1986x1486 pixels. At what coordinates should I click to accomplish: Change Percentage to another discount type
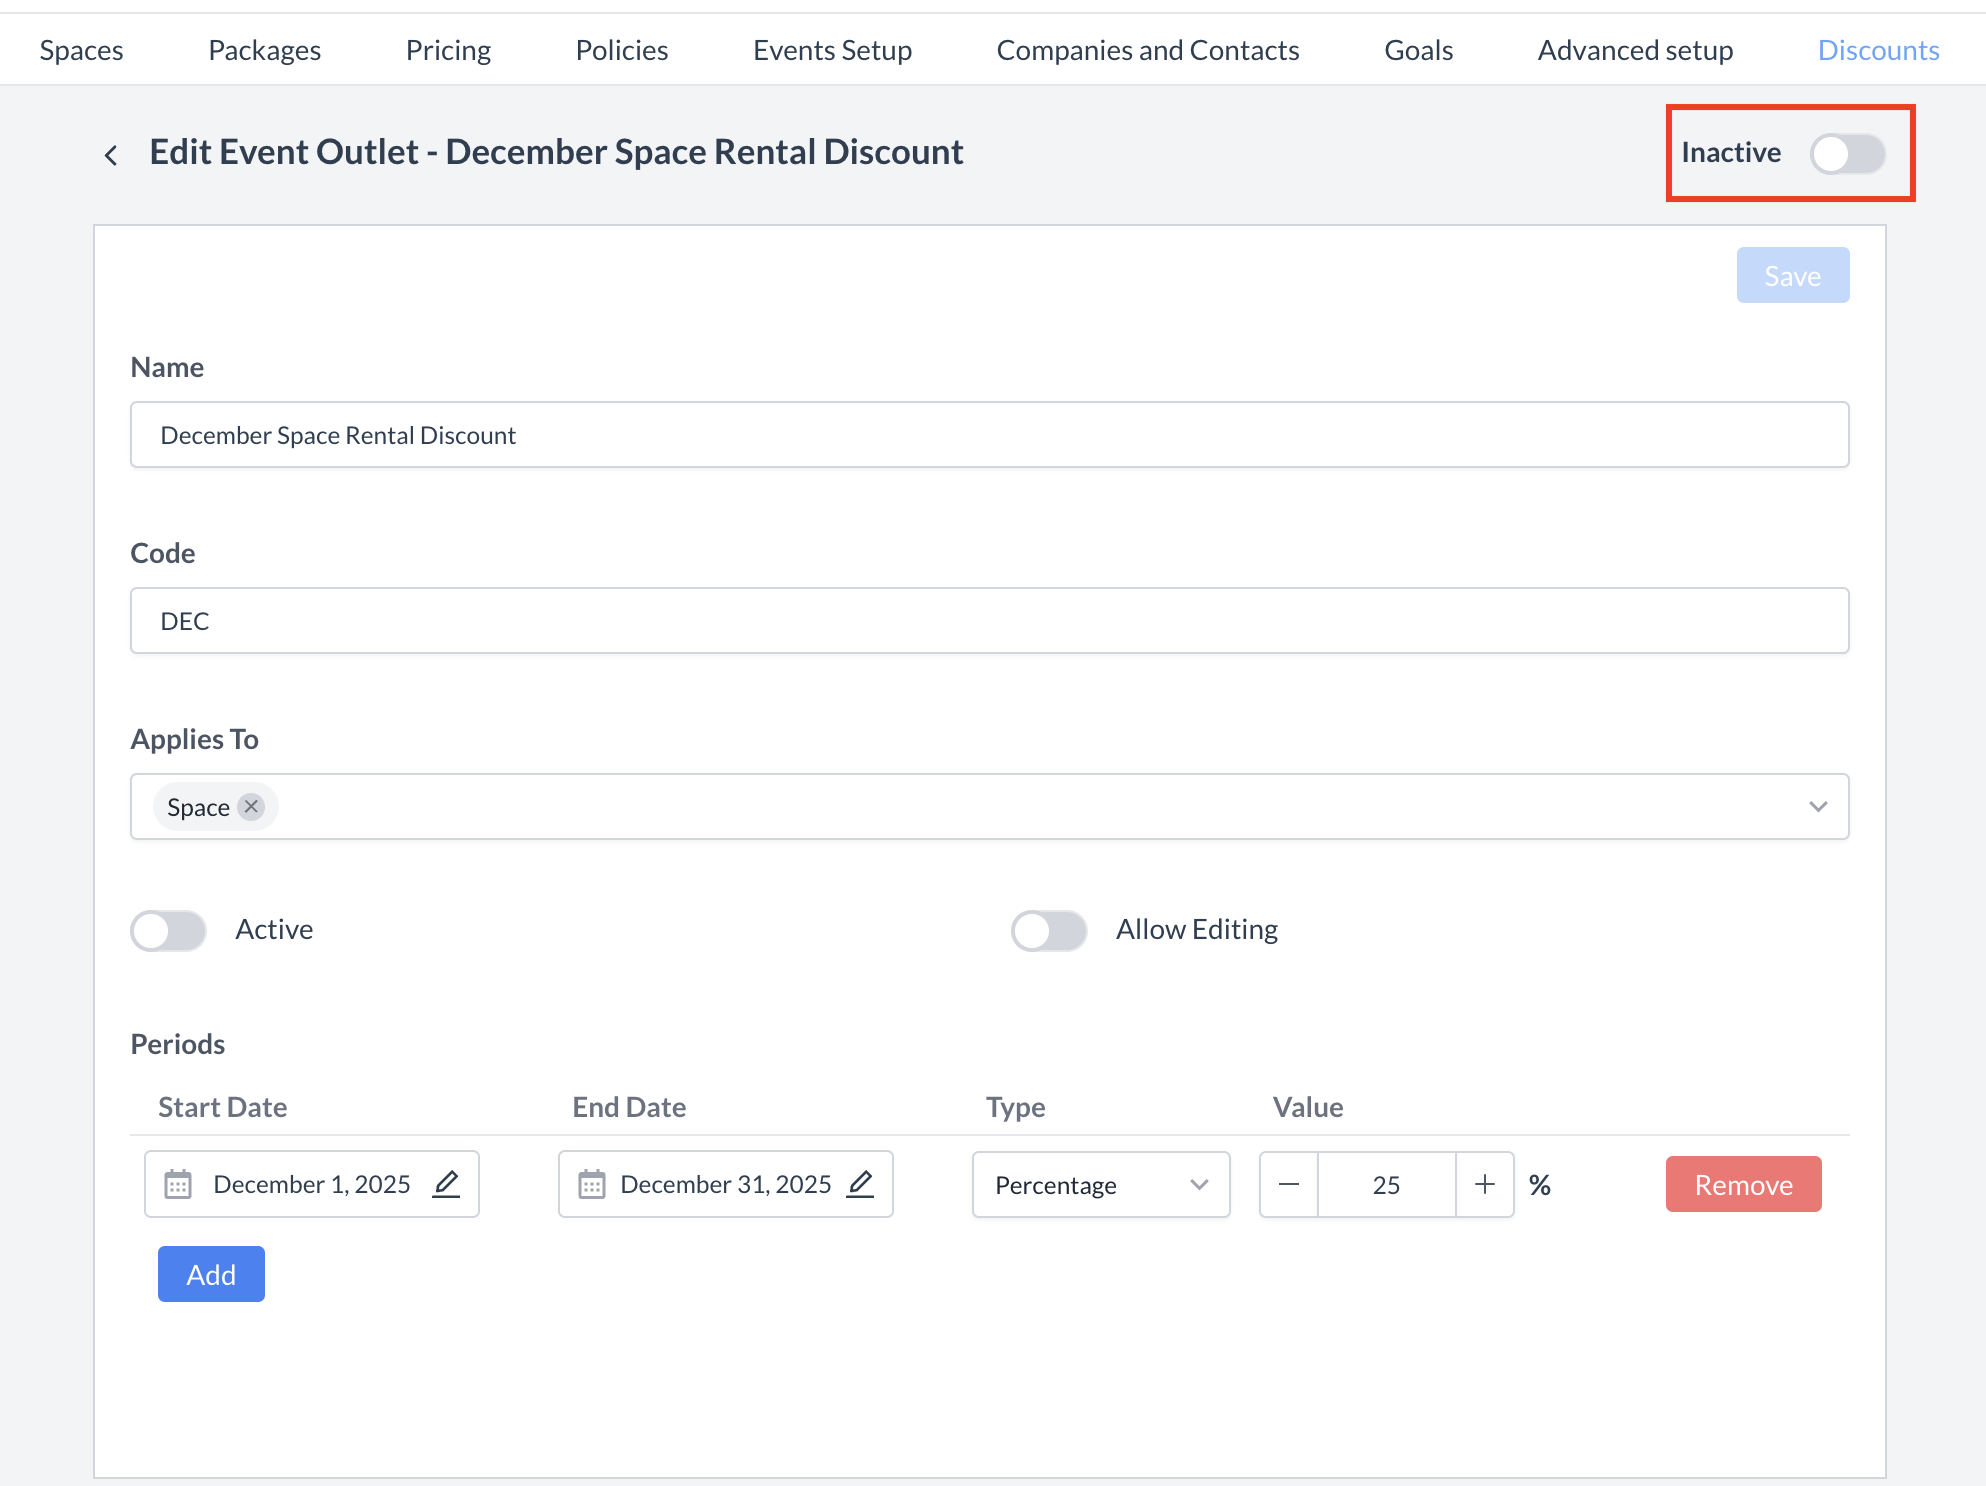[1100, 1184]
